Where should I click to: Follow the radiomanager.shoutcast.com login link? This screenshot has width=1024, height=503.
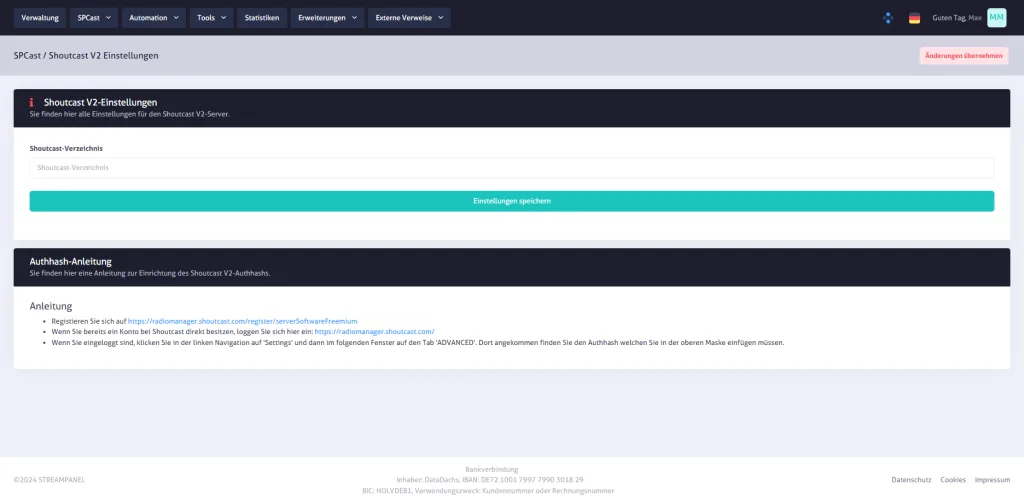(375, 331)
